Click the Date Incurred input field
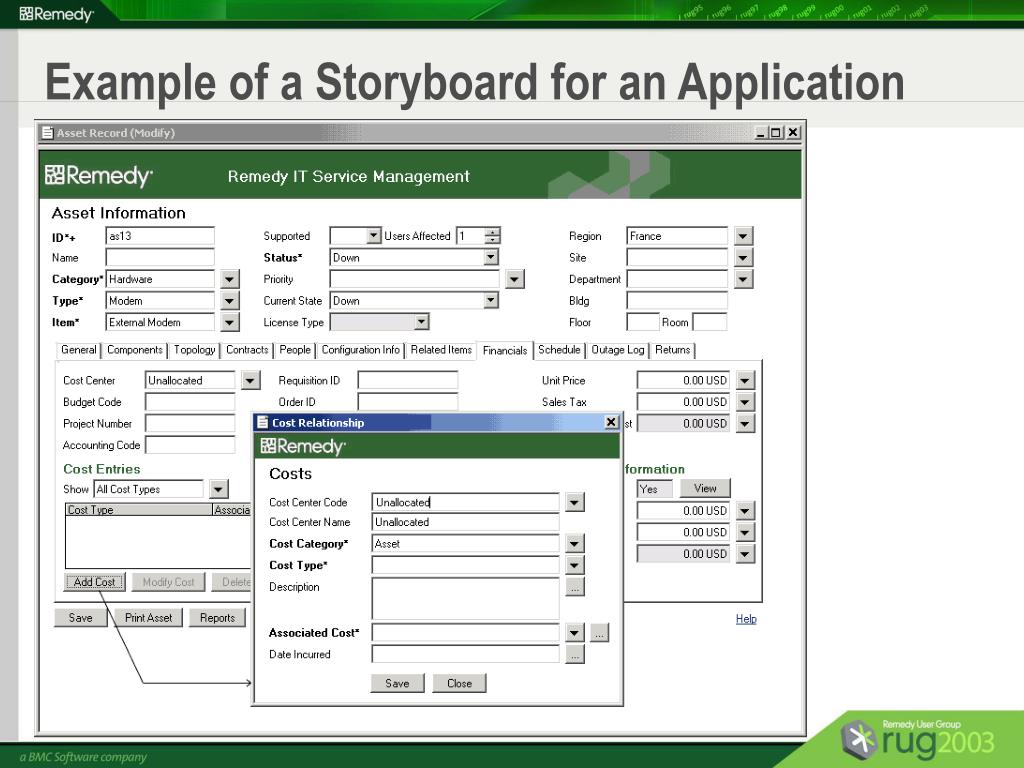Image resolution: width=1024 pixels, height=768 pixels. coord(466,654)
